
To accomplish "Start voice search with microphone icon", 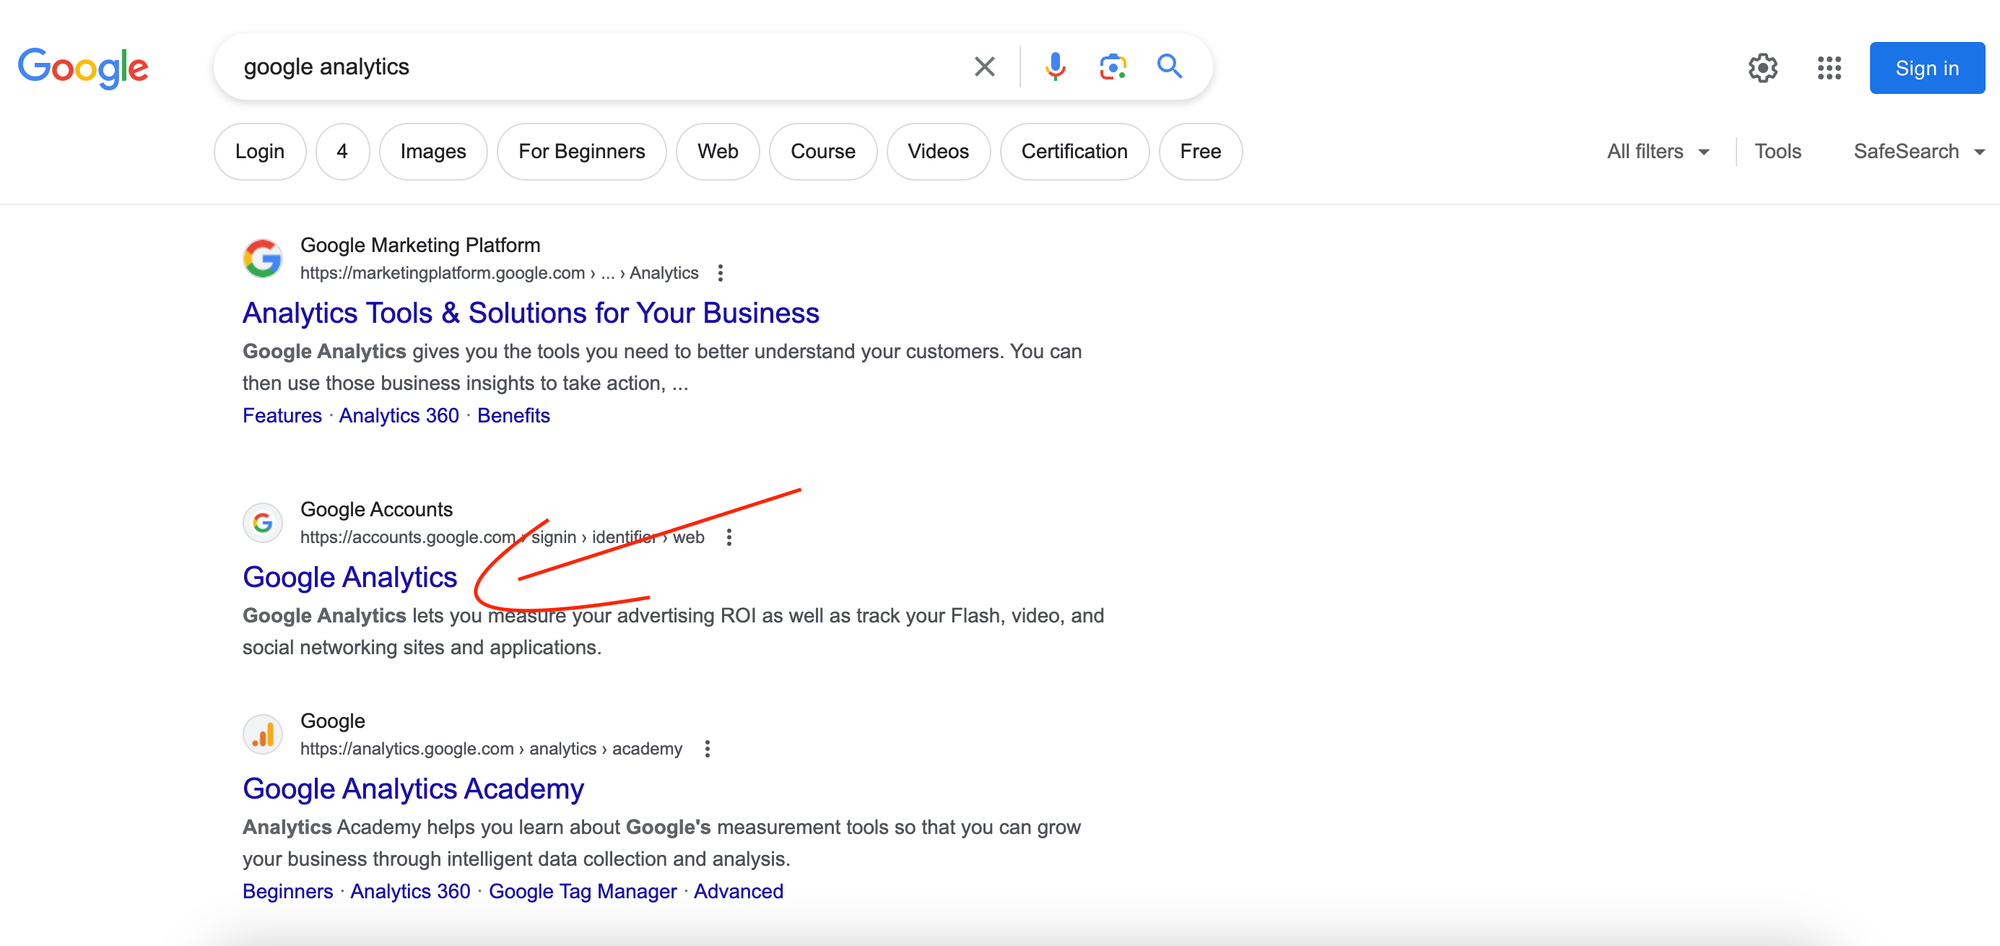I will point(1055,67).
